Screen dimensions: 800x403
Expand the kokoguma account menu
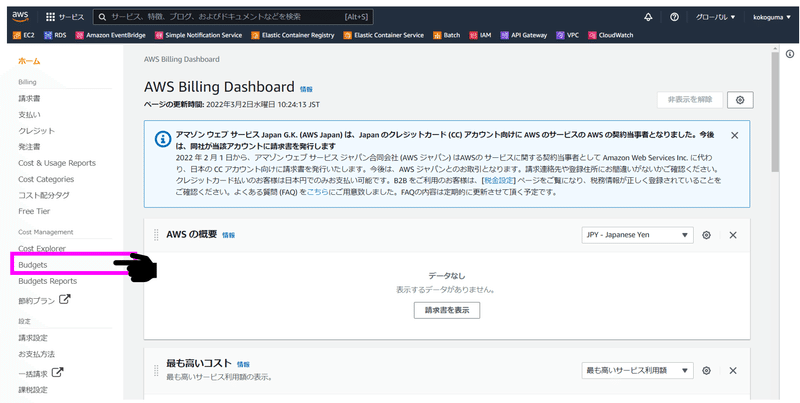point(770,17)
